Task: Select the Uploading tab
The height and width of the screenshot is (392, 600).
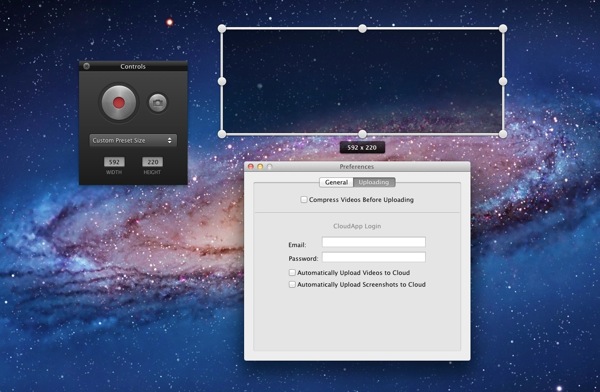Action: click(x=374, y=182)
